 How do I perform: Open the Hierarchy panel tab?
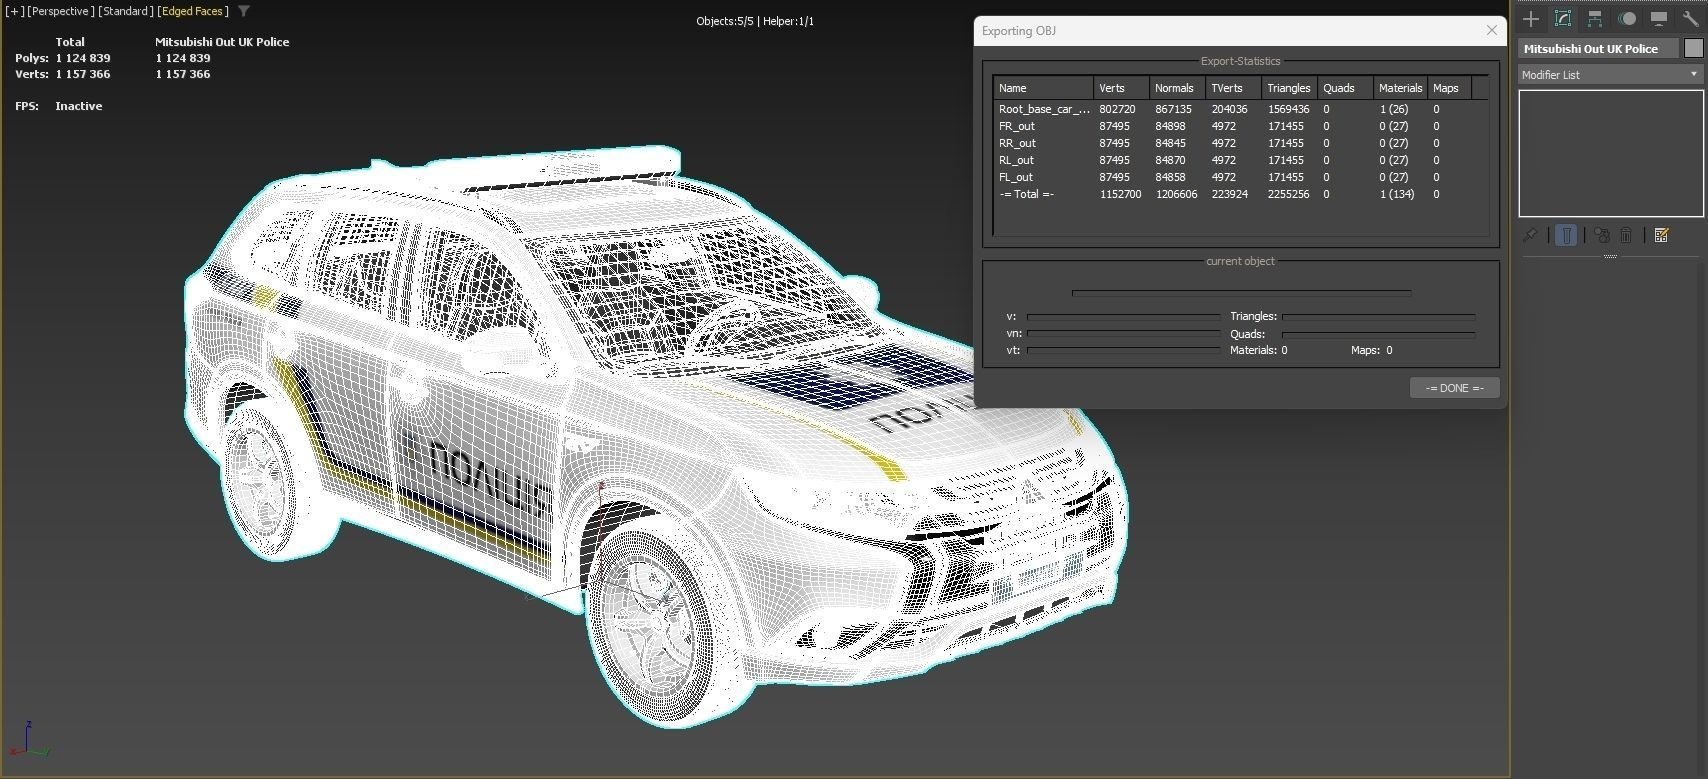[1595, 19]
